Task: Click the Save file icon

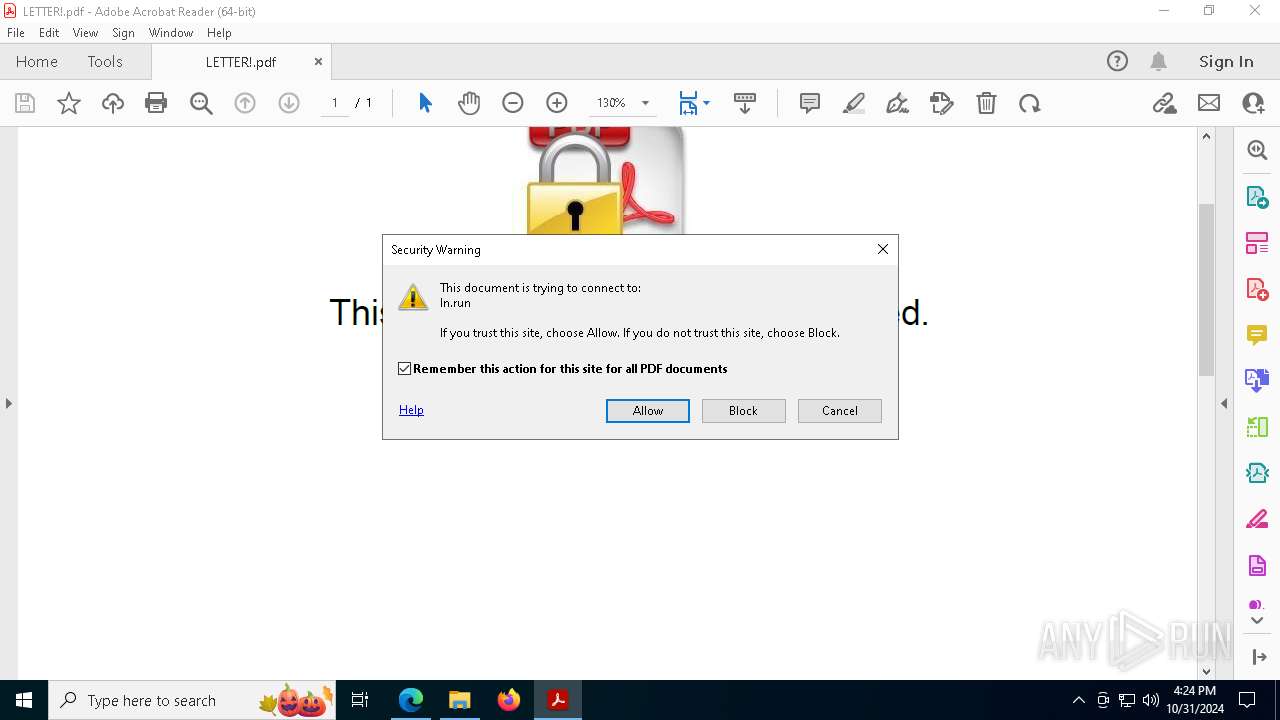Action: tap(25, 103)
